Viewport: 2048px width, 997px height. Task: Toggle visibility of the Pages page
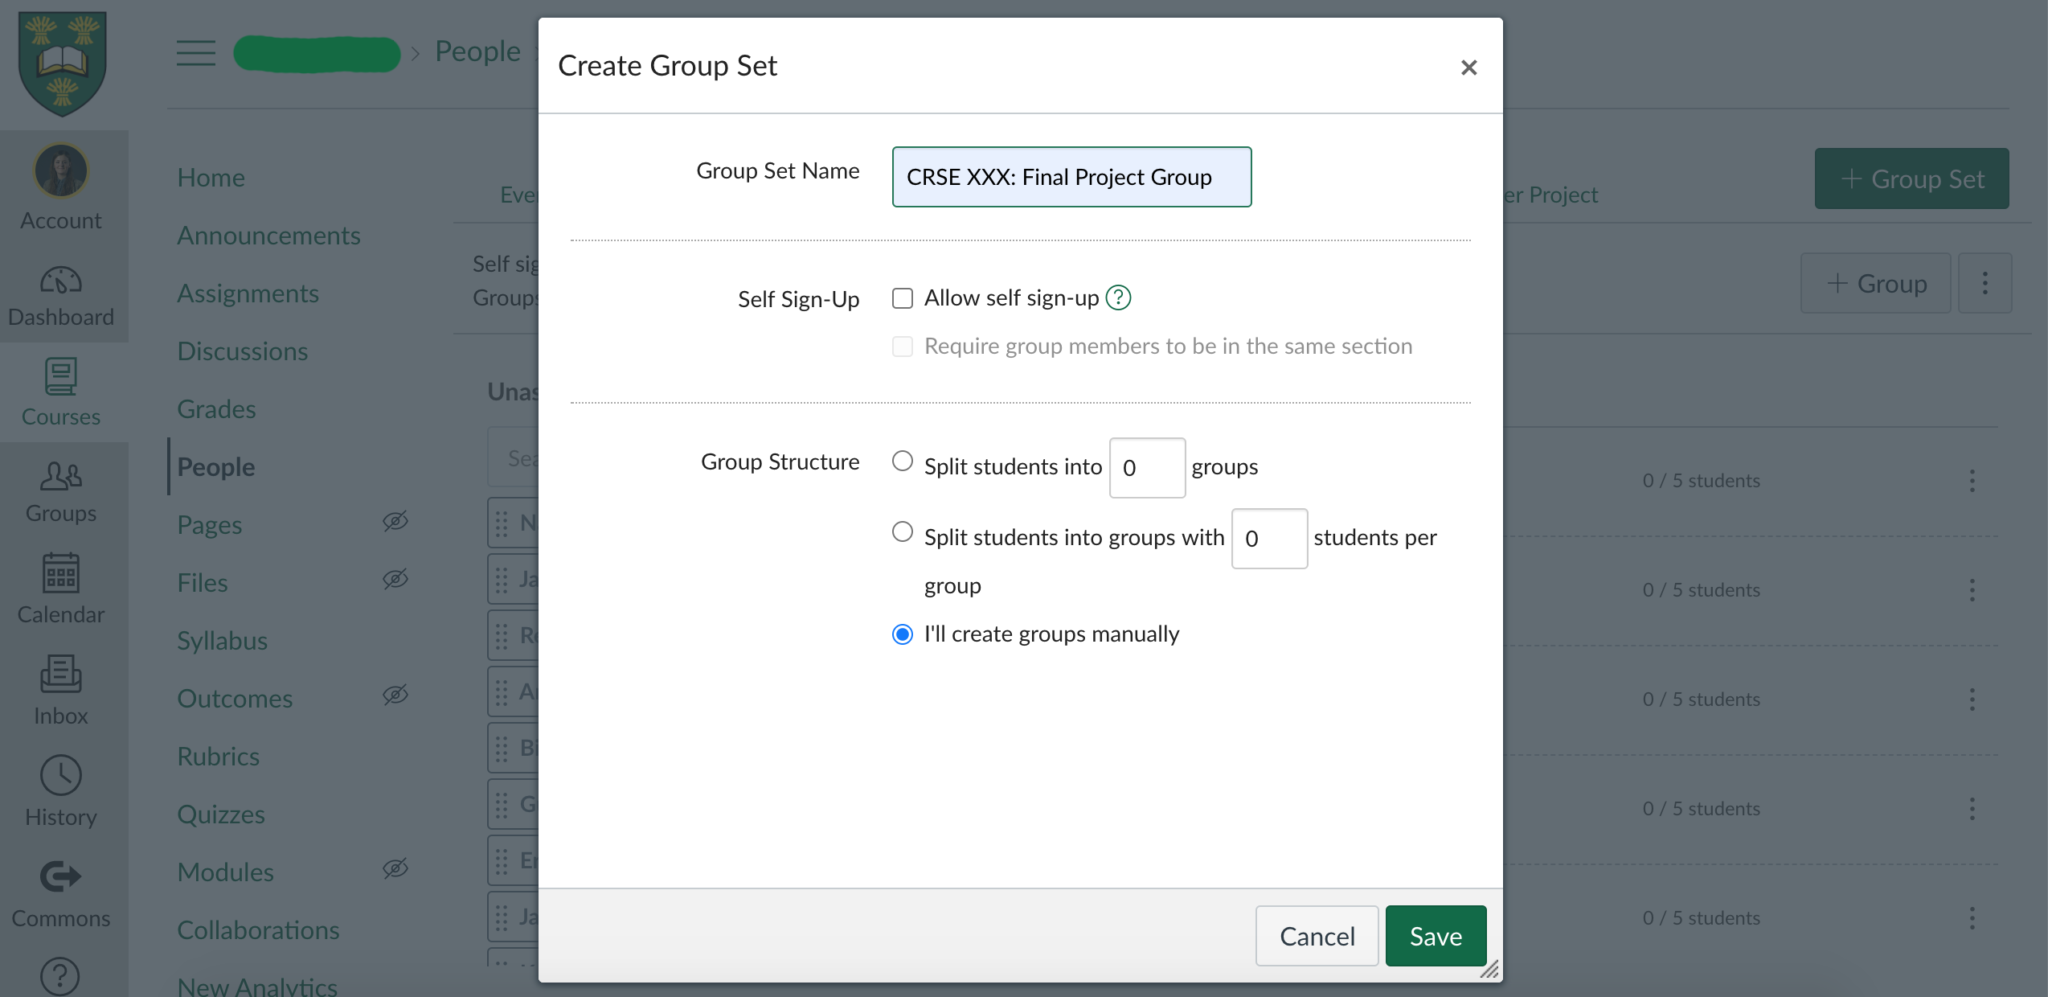[x=395, y=521]
